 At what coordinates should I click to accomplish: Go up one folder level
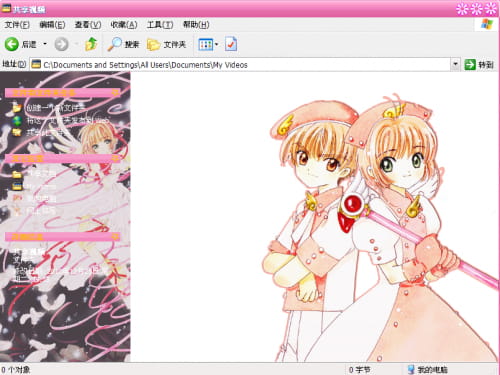coord(91,44)
